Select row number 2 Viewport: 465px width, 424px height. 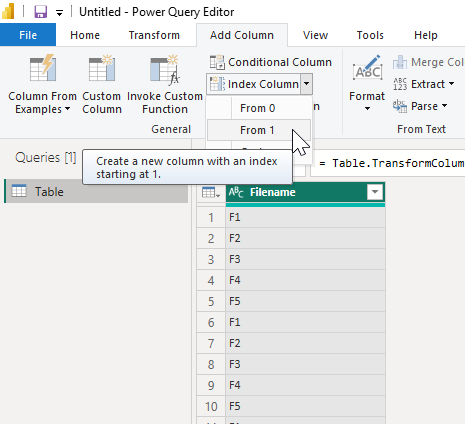[x=211, y=239]
